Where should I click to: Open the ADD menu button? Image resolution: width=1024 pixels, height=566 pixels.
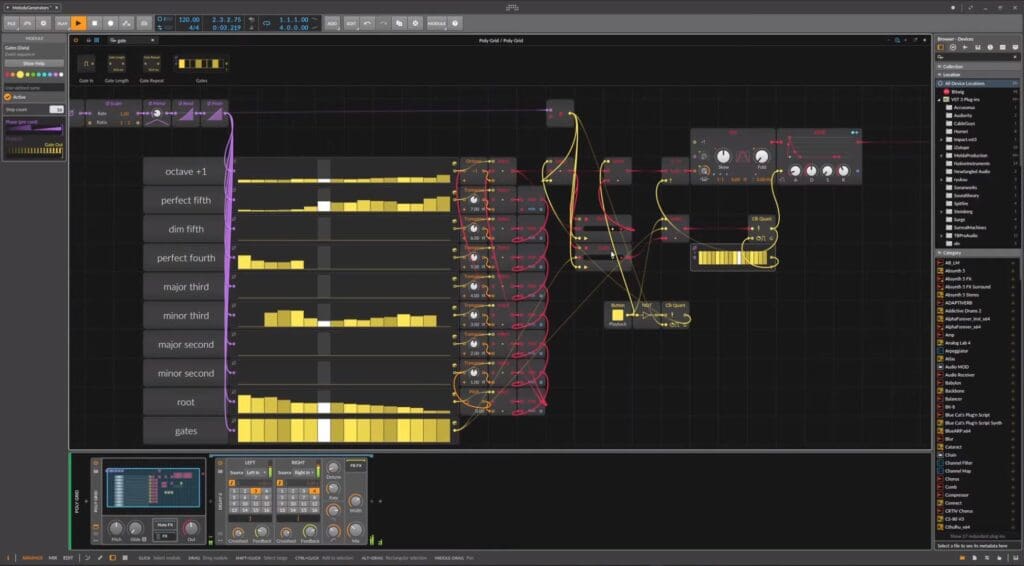pos(332,24)
